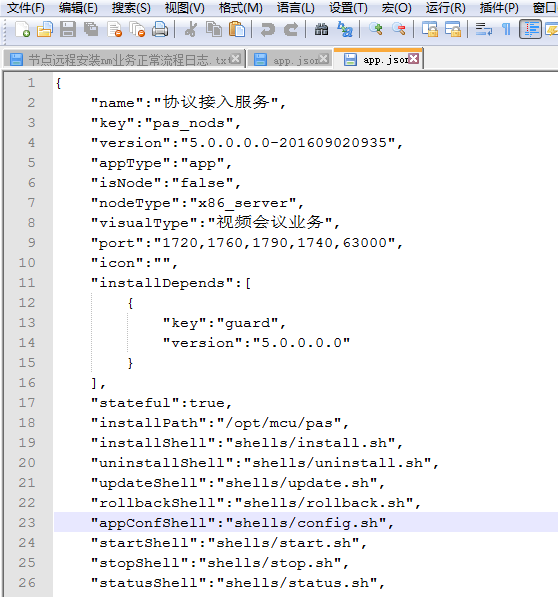Image resolution: width=558 pixels, height=597 pixels.
Task: Click the "key":"guard" line
Action: 224,323
